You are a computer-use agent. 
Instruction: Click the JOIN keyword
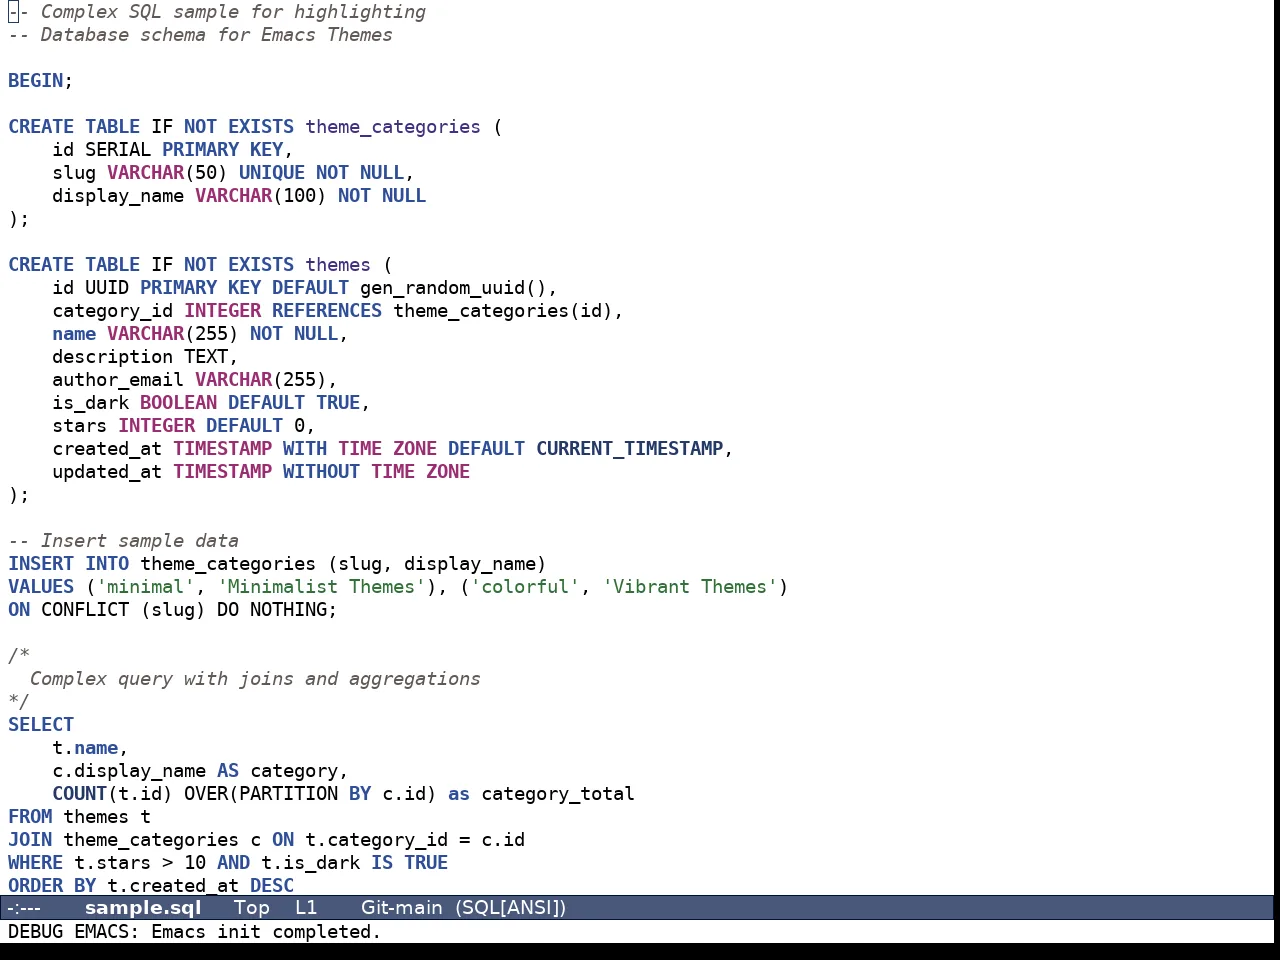pyautogui.click(x=30, y=840)
